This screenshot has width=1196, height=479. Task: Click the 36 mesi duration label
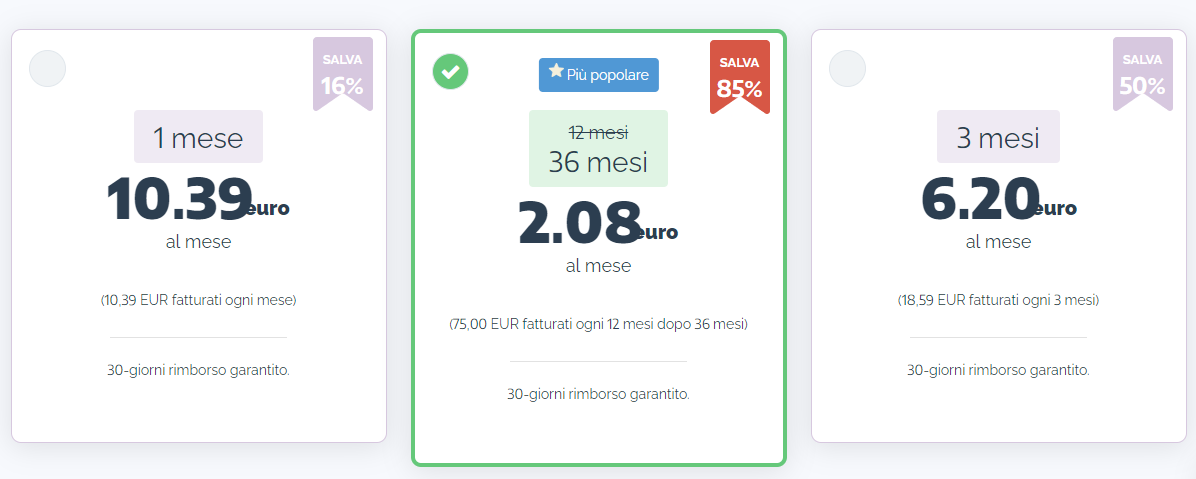(x=598, y=162)
